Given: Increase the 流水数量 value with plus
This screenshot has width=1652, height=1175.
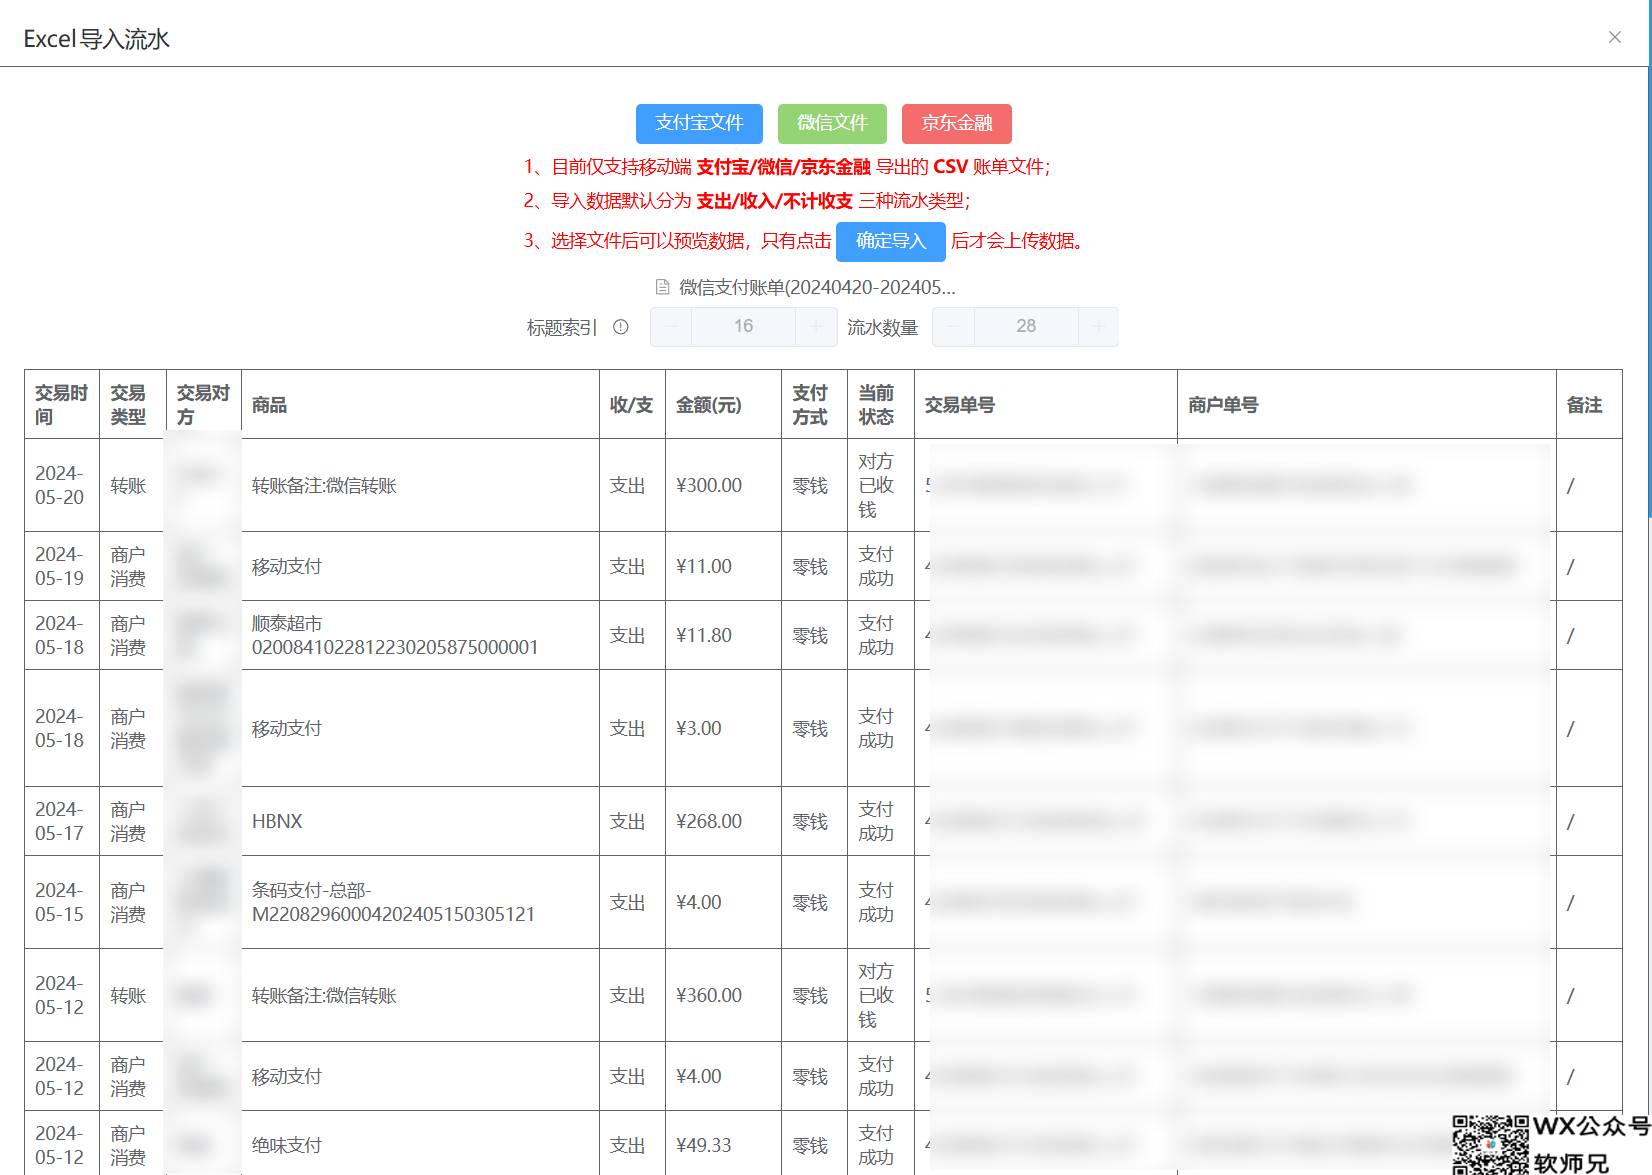Looking at the screenshot, I should (x=1098, y=326).
